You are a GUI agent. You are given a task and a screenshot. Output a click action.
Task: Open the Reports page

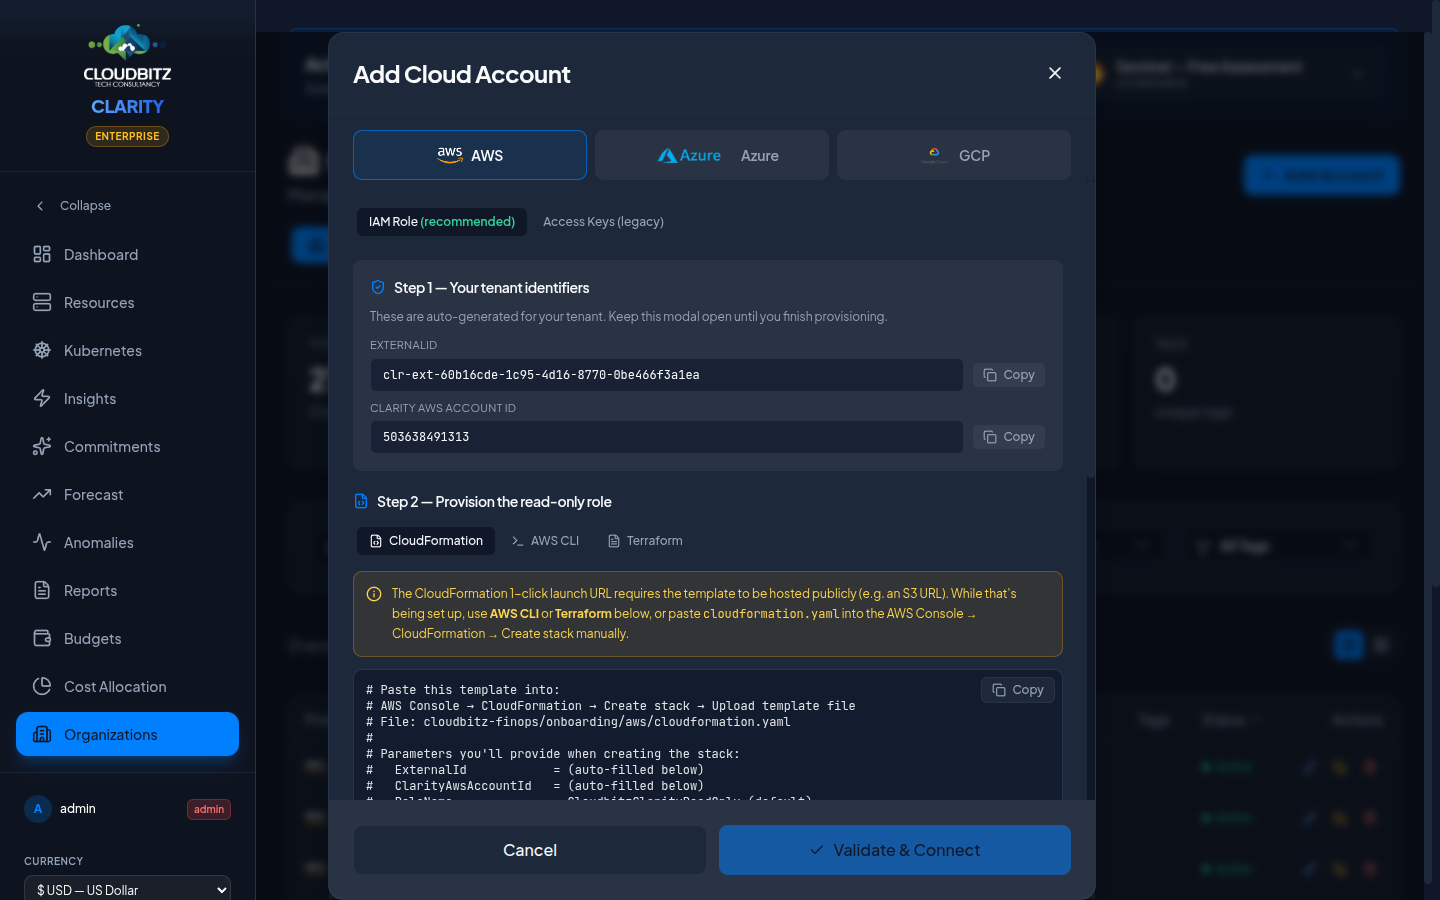click(x=127, y=590)
